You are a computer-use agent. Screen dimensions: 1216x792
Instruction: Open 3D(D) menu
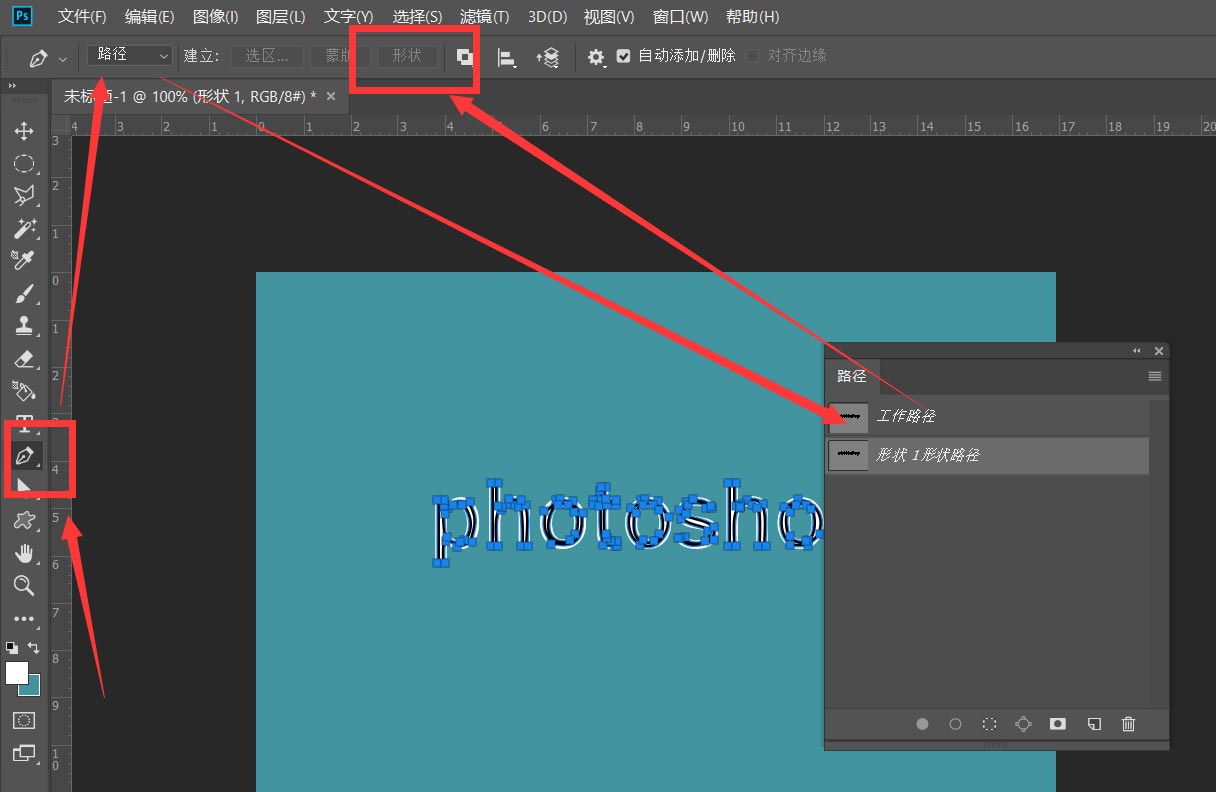coord(547,17)
